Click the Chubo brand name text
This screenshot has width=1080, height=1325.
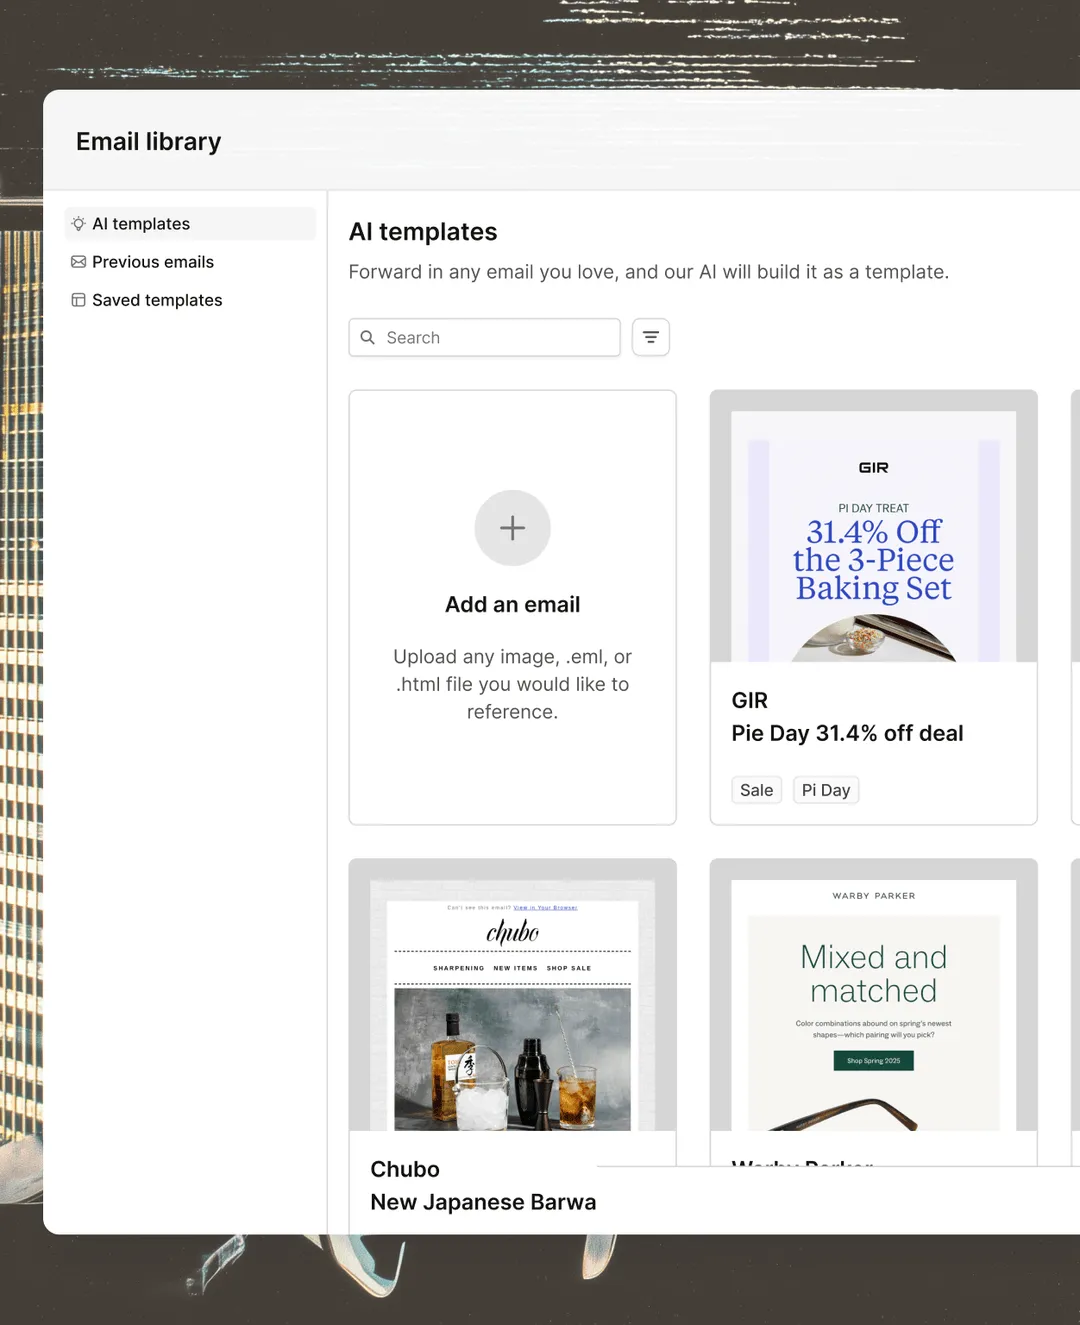[x=405, y=1169]
